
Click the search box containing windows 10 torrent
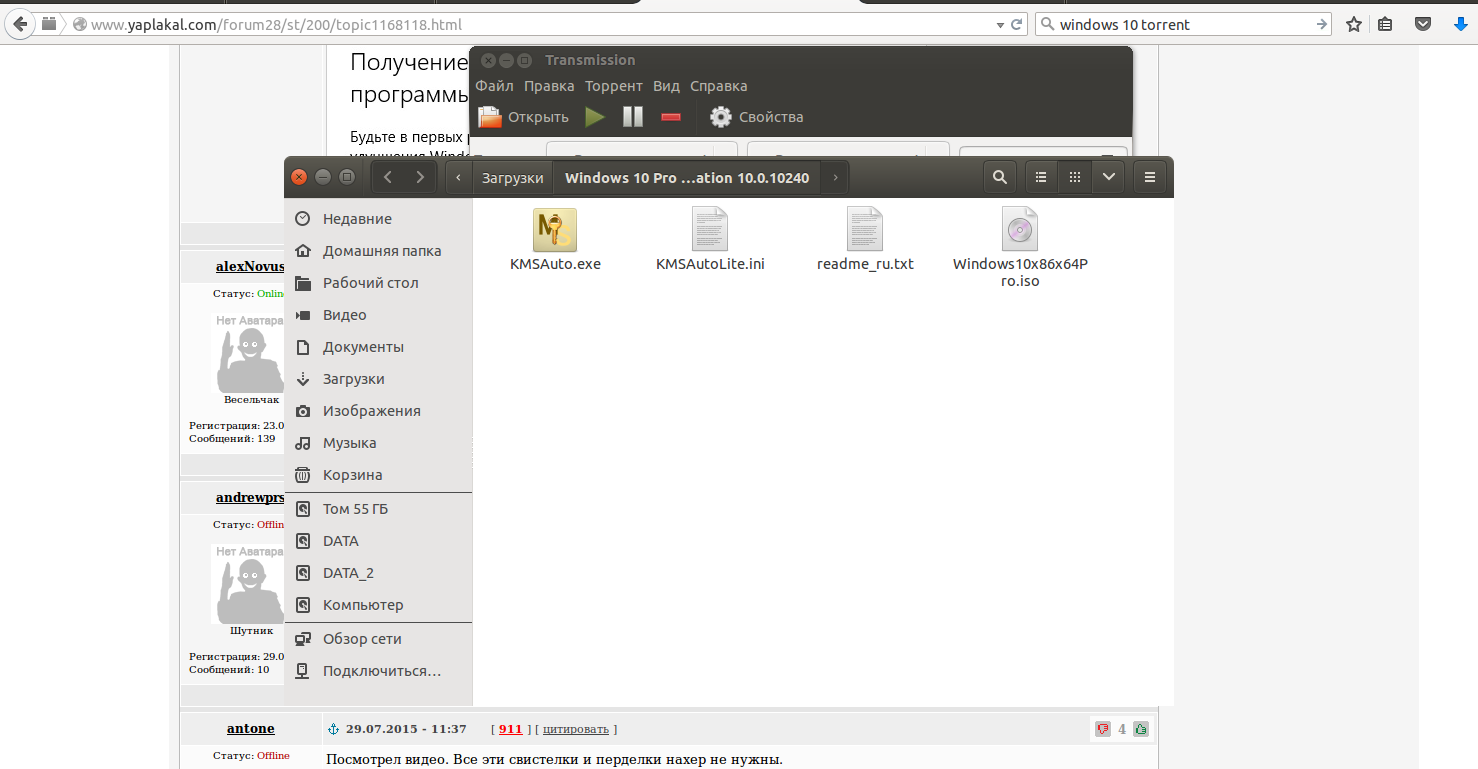[x=1184, y=24]
